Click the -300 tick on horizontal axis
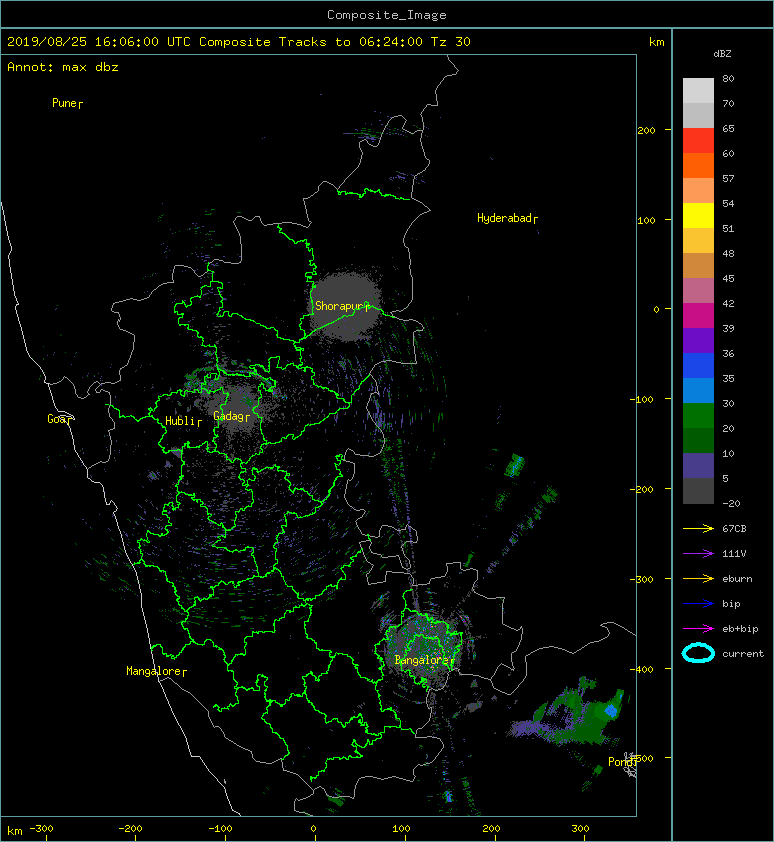This screenshot has width=774, height=842. click(x=41, y=829)
